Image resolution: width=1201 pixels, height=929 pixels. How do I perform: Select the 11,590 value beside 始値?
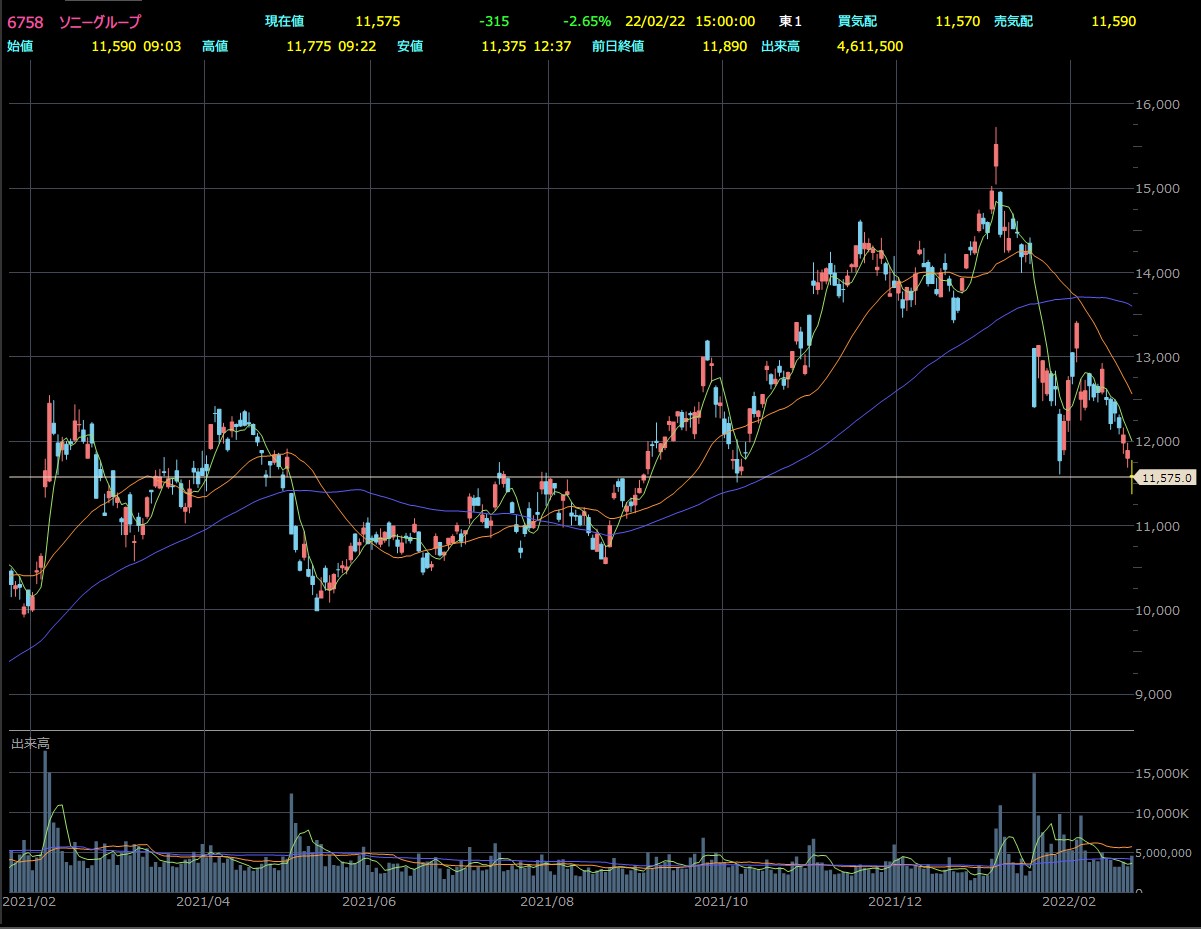tap(112, 46)
